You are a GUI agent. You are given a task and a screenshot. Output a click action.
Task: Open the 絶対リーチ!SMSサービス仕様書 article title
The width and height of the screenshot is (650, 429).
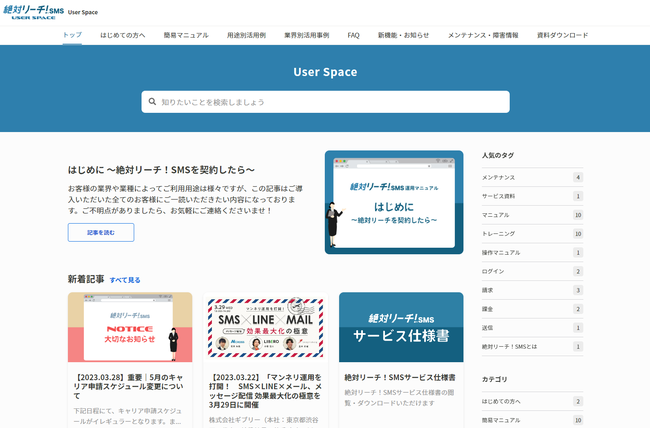[x=399, y=378]
